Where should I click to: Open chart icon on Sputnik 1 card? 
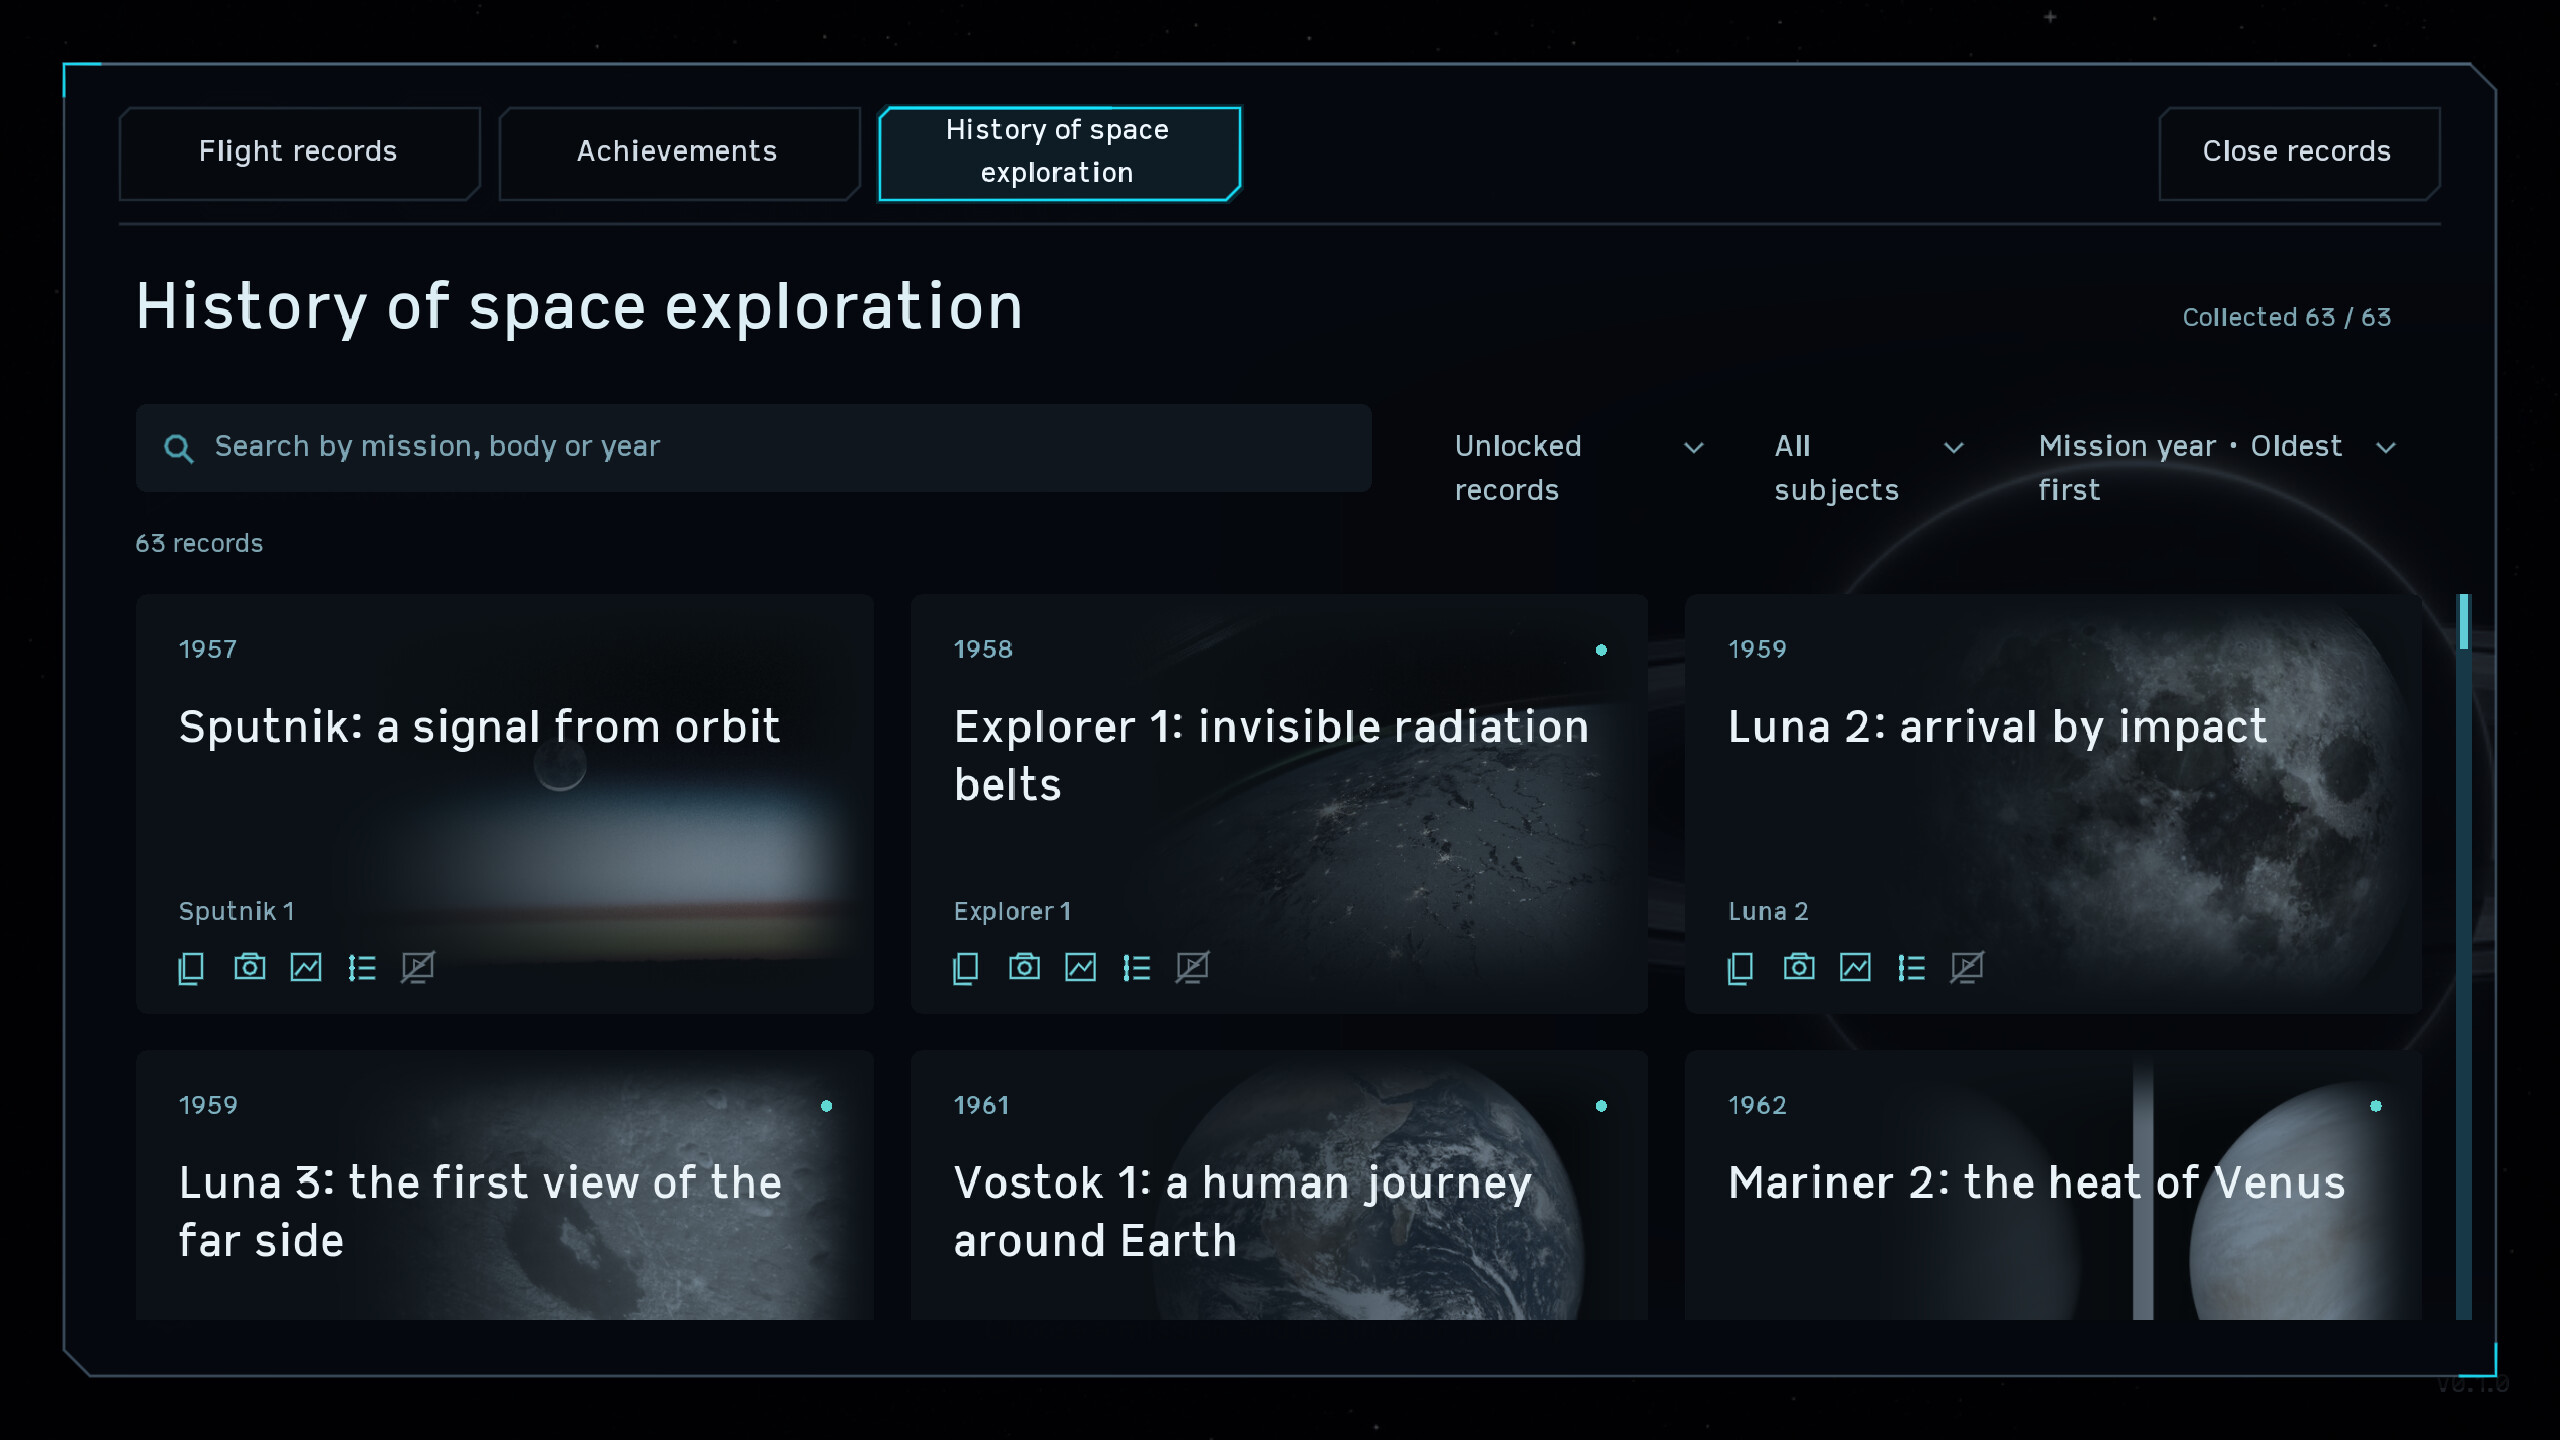point(306,967)
